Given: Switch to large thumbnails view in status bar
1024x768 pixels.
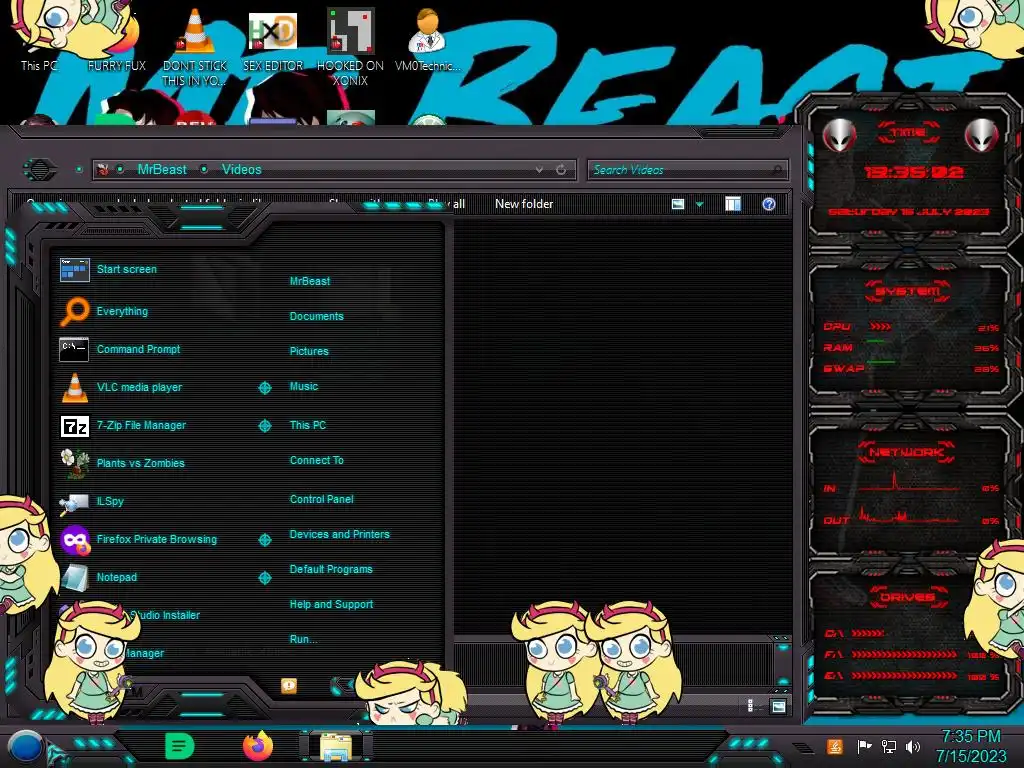Looking at the screenshot, I should [778, 706].
